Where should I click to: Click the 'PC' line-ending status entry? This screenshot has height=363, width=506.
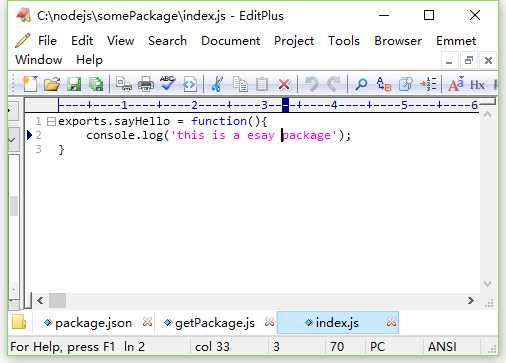pyautogui.click(x=377, y=347)
